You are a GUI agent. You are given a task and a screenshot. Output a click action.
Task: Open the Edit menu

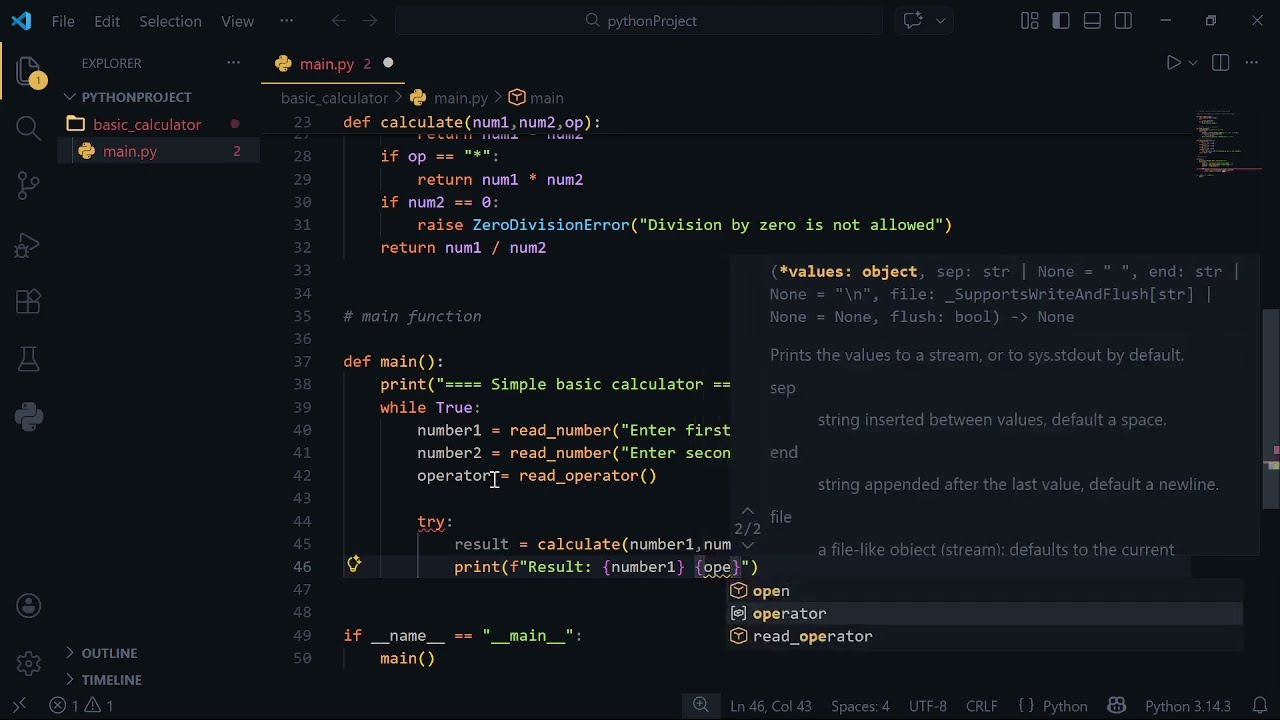107,20
